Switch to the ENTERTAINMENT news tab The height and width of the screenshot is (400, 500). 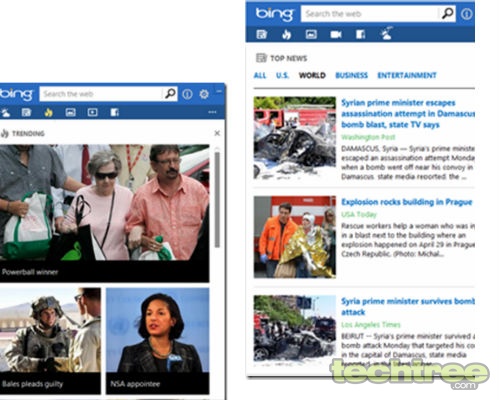coord(407,75)
